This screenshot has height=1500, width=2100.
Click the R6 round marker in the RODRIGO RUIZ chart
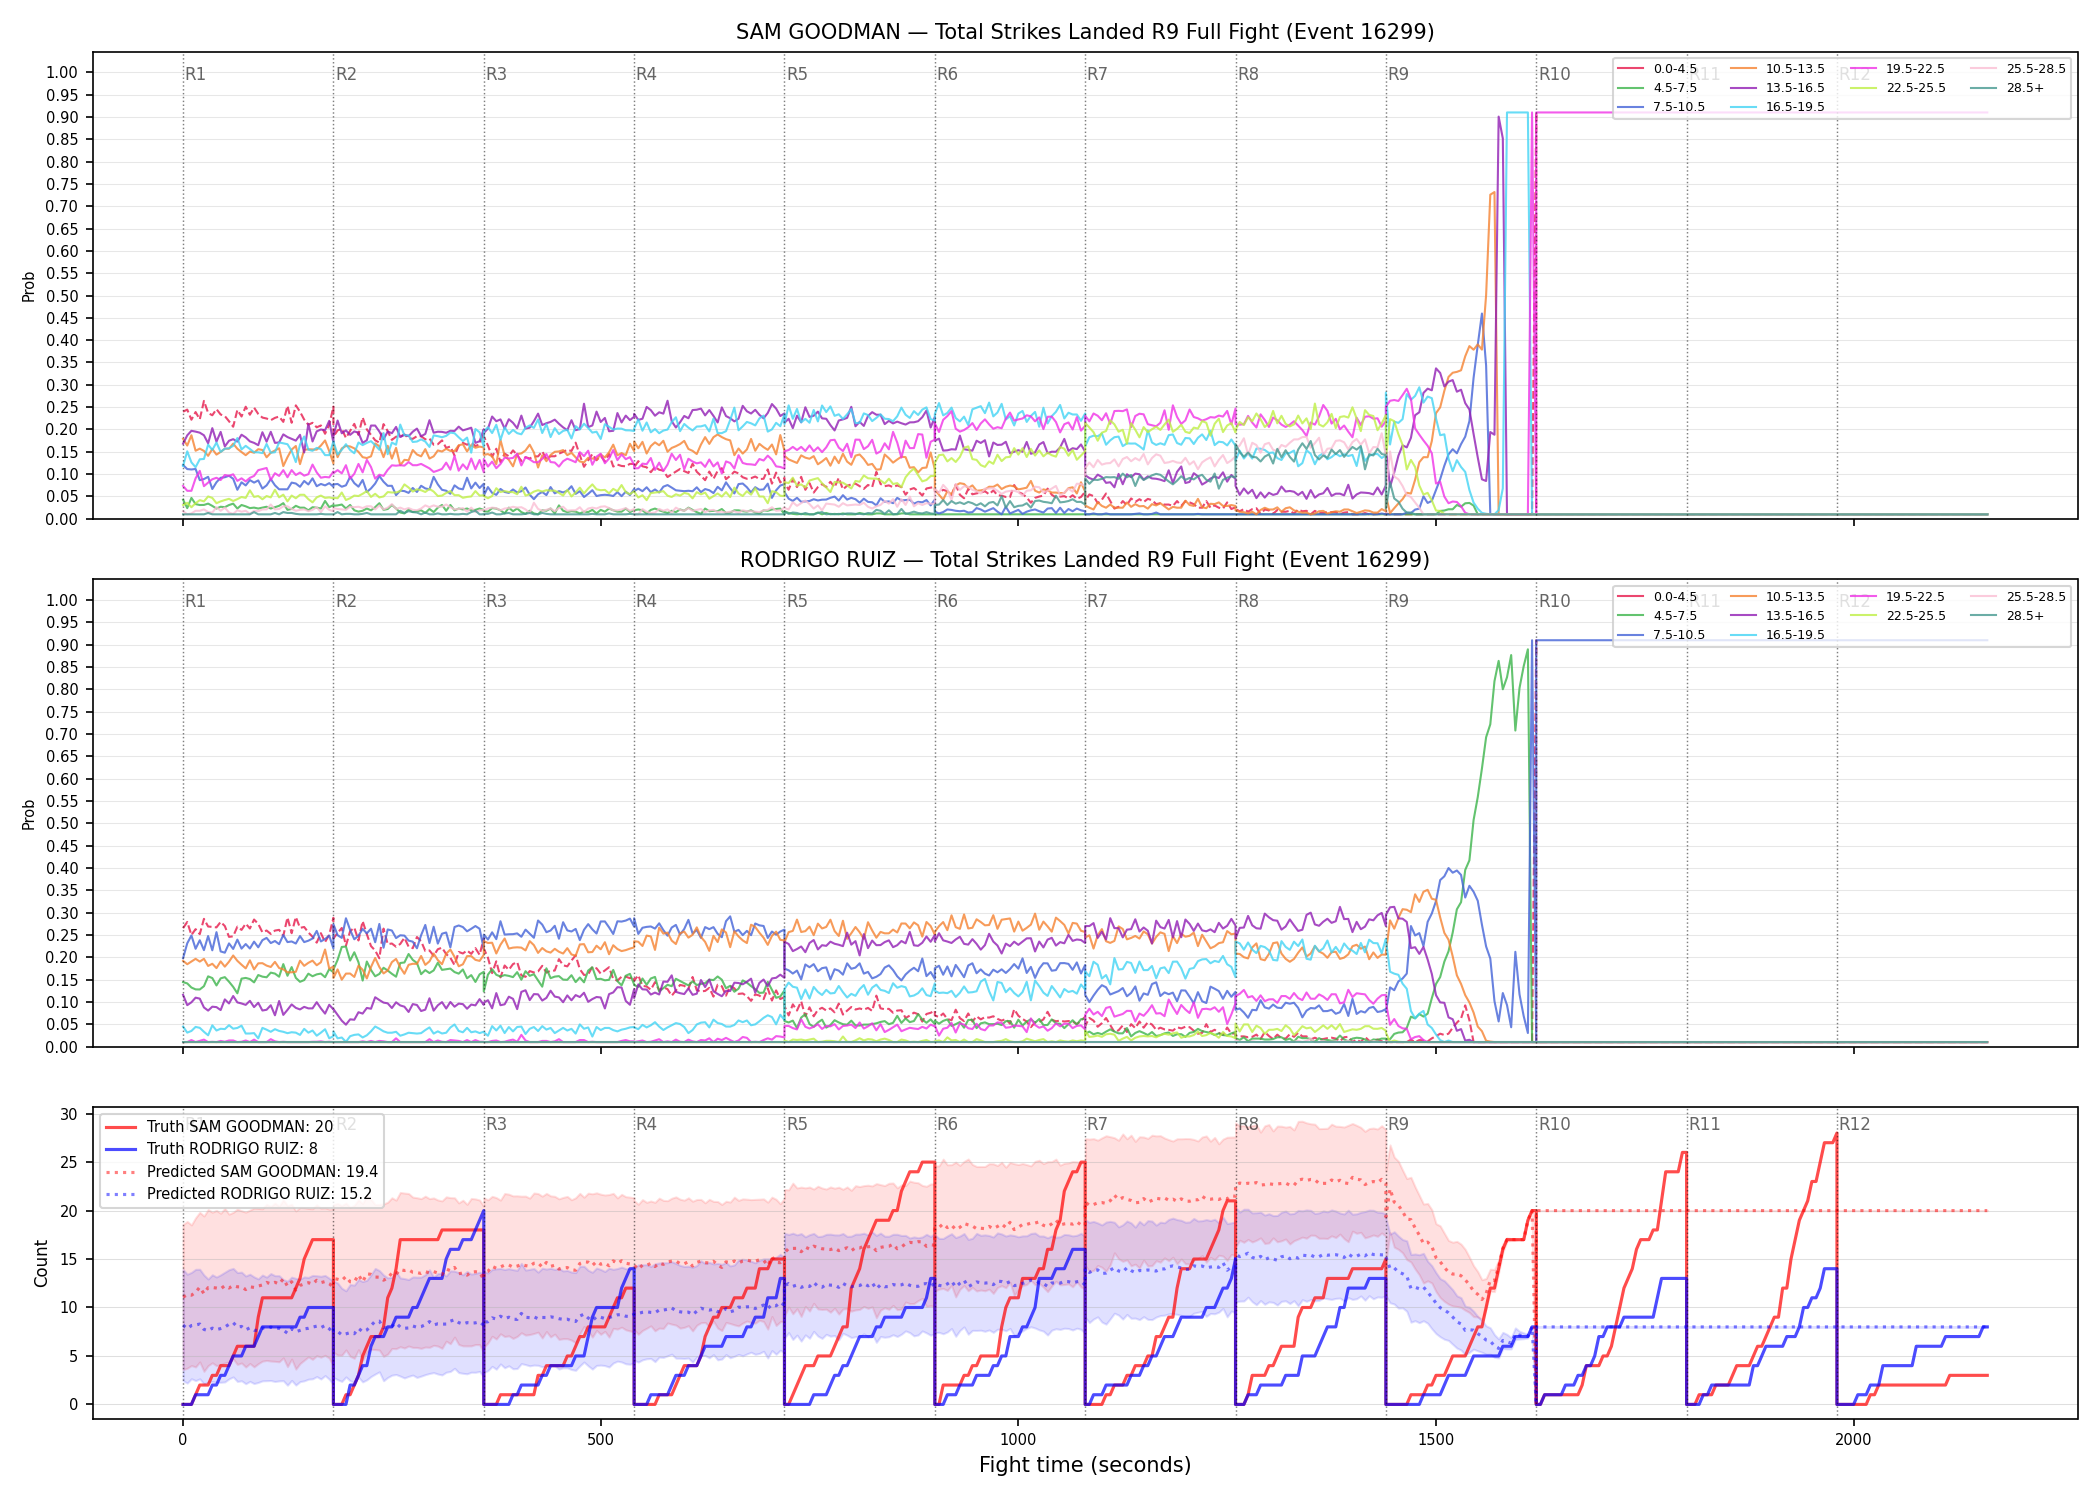point(947,601)
